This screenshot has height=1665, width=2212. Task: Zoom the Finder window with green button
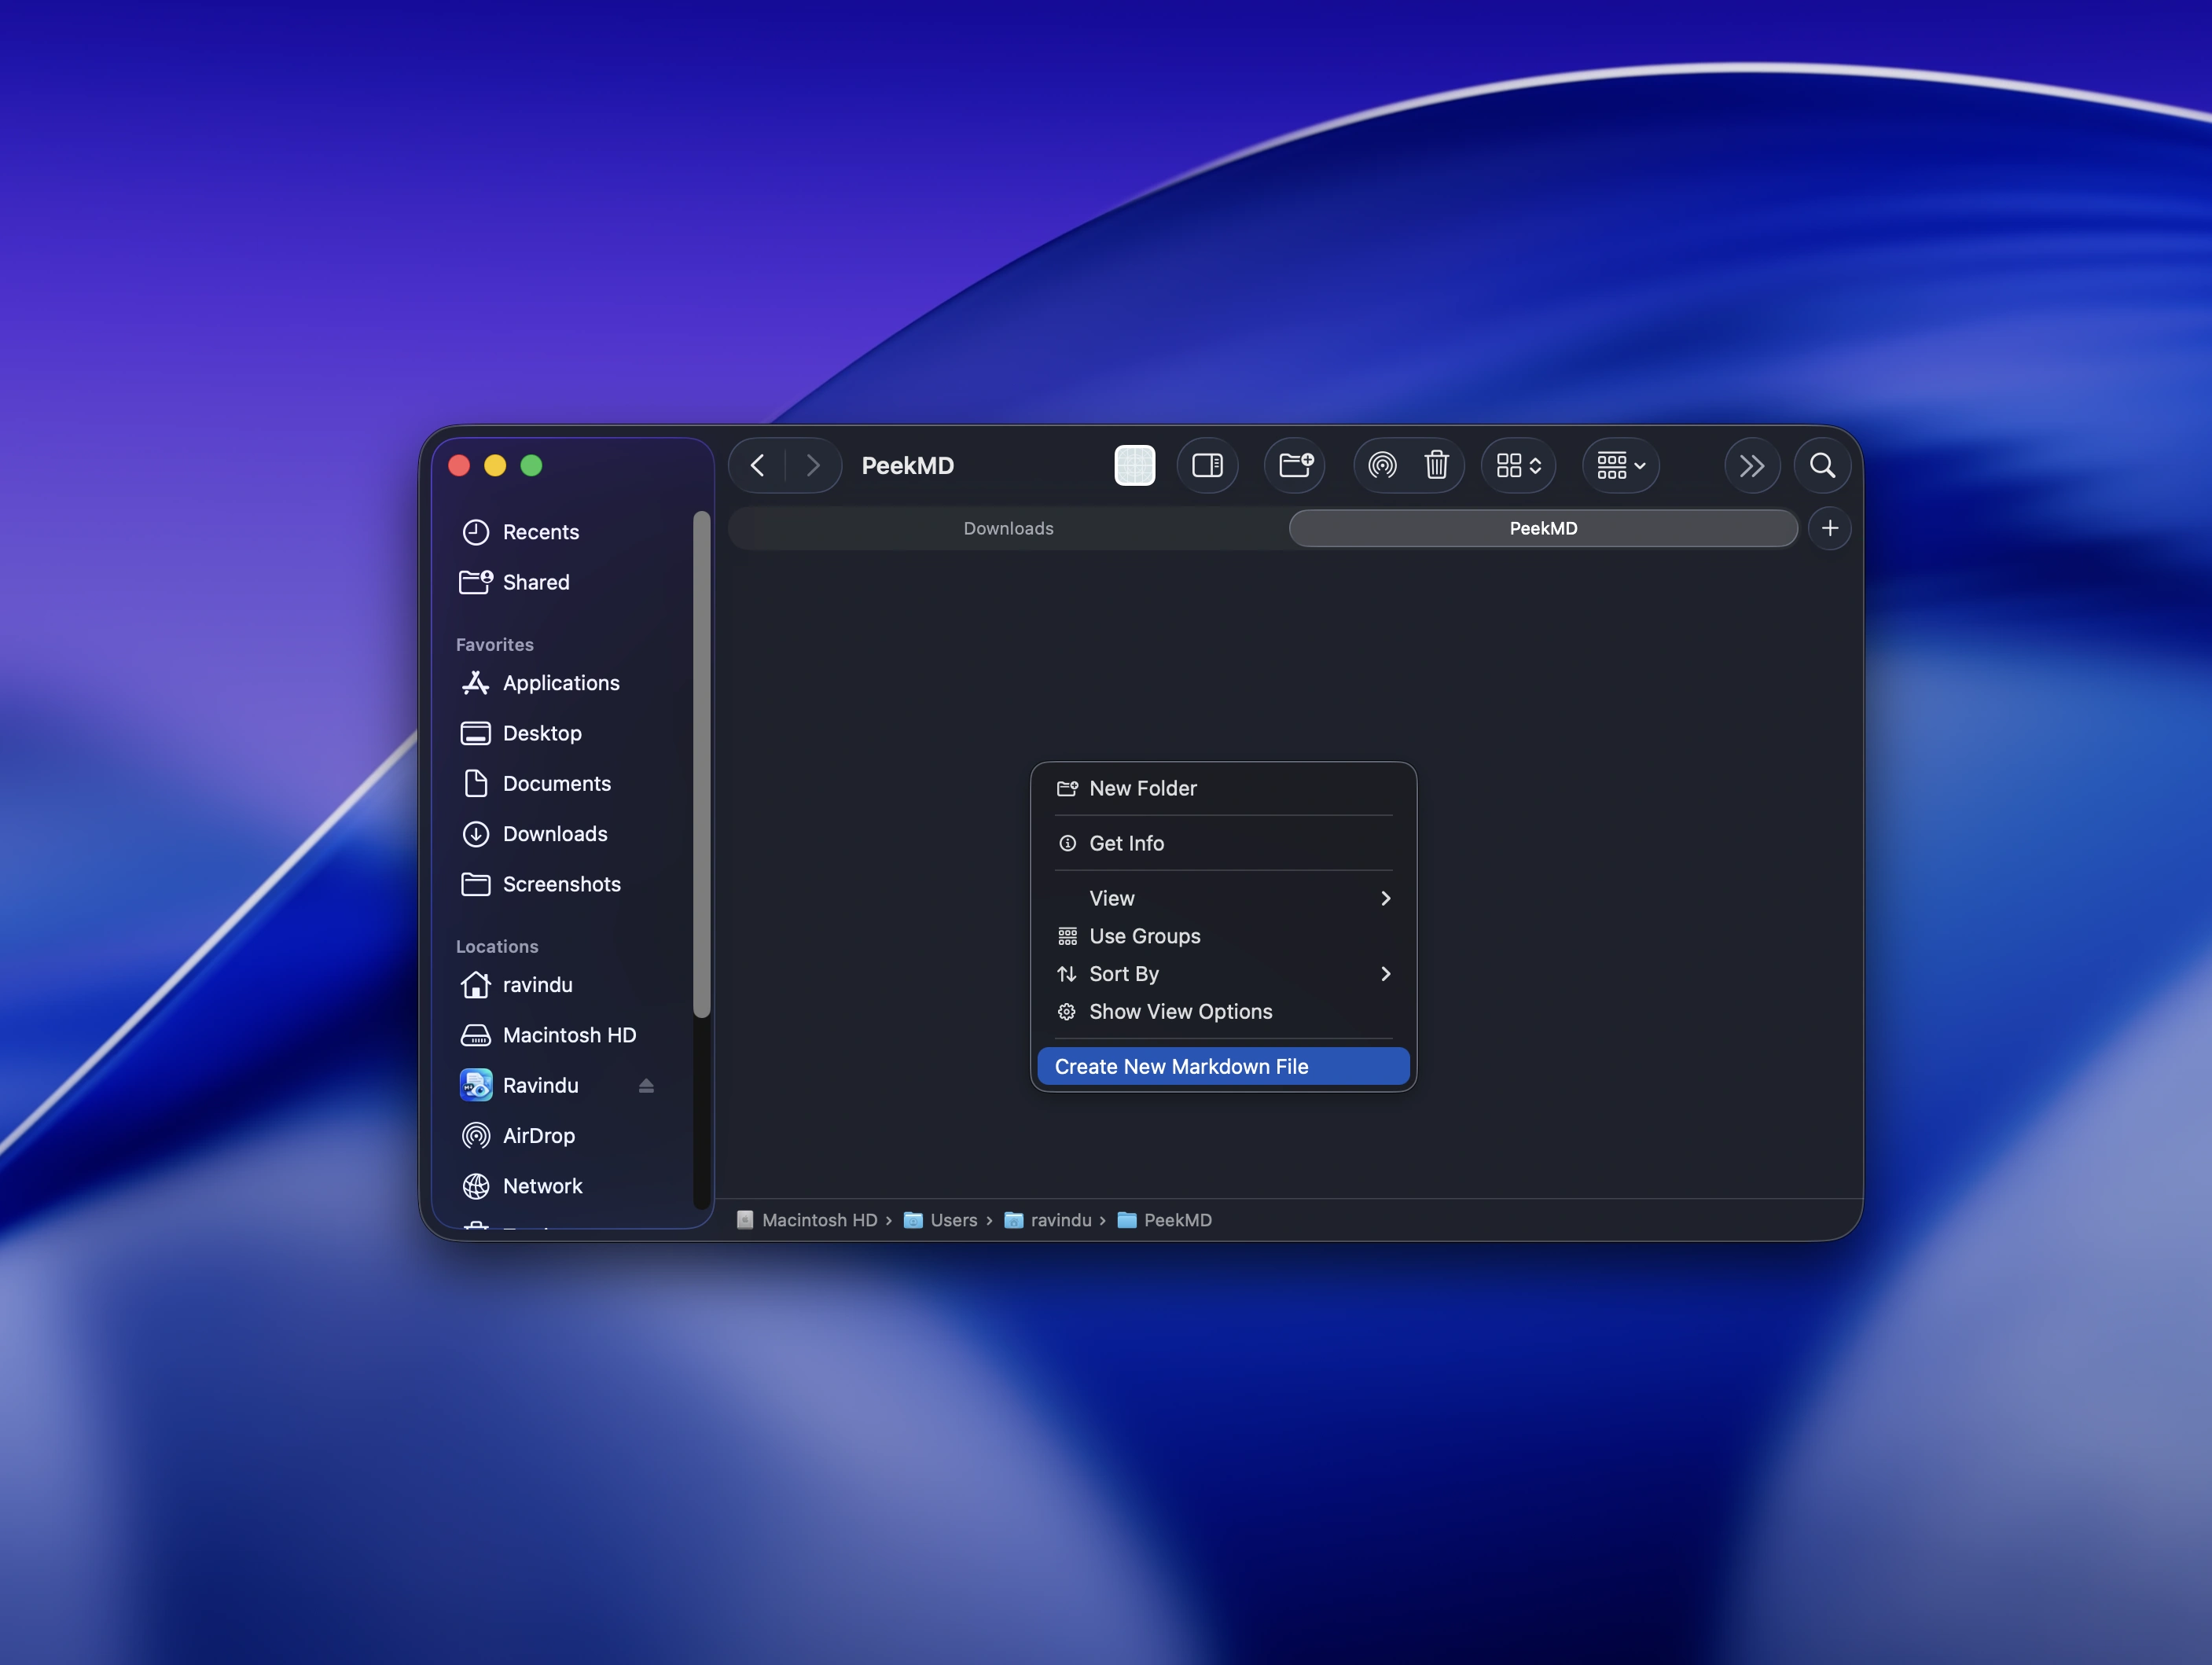click(x=531, y=465)
